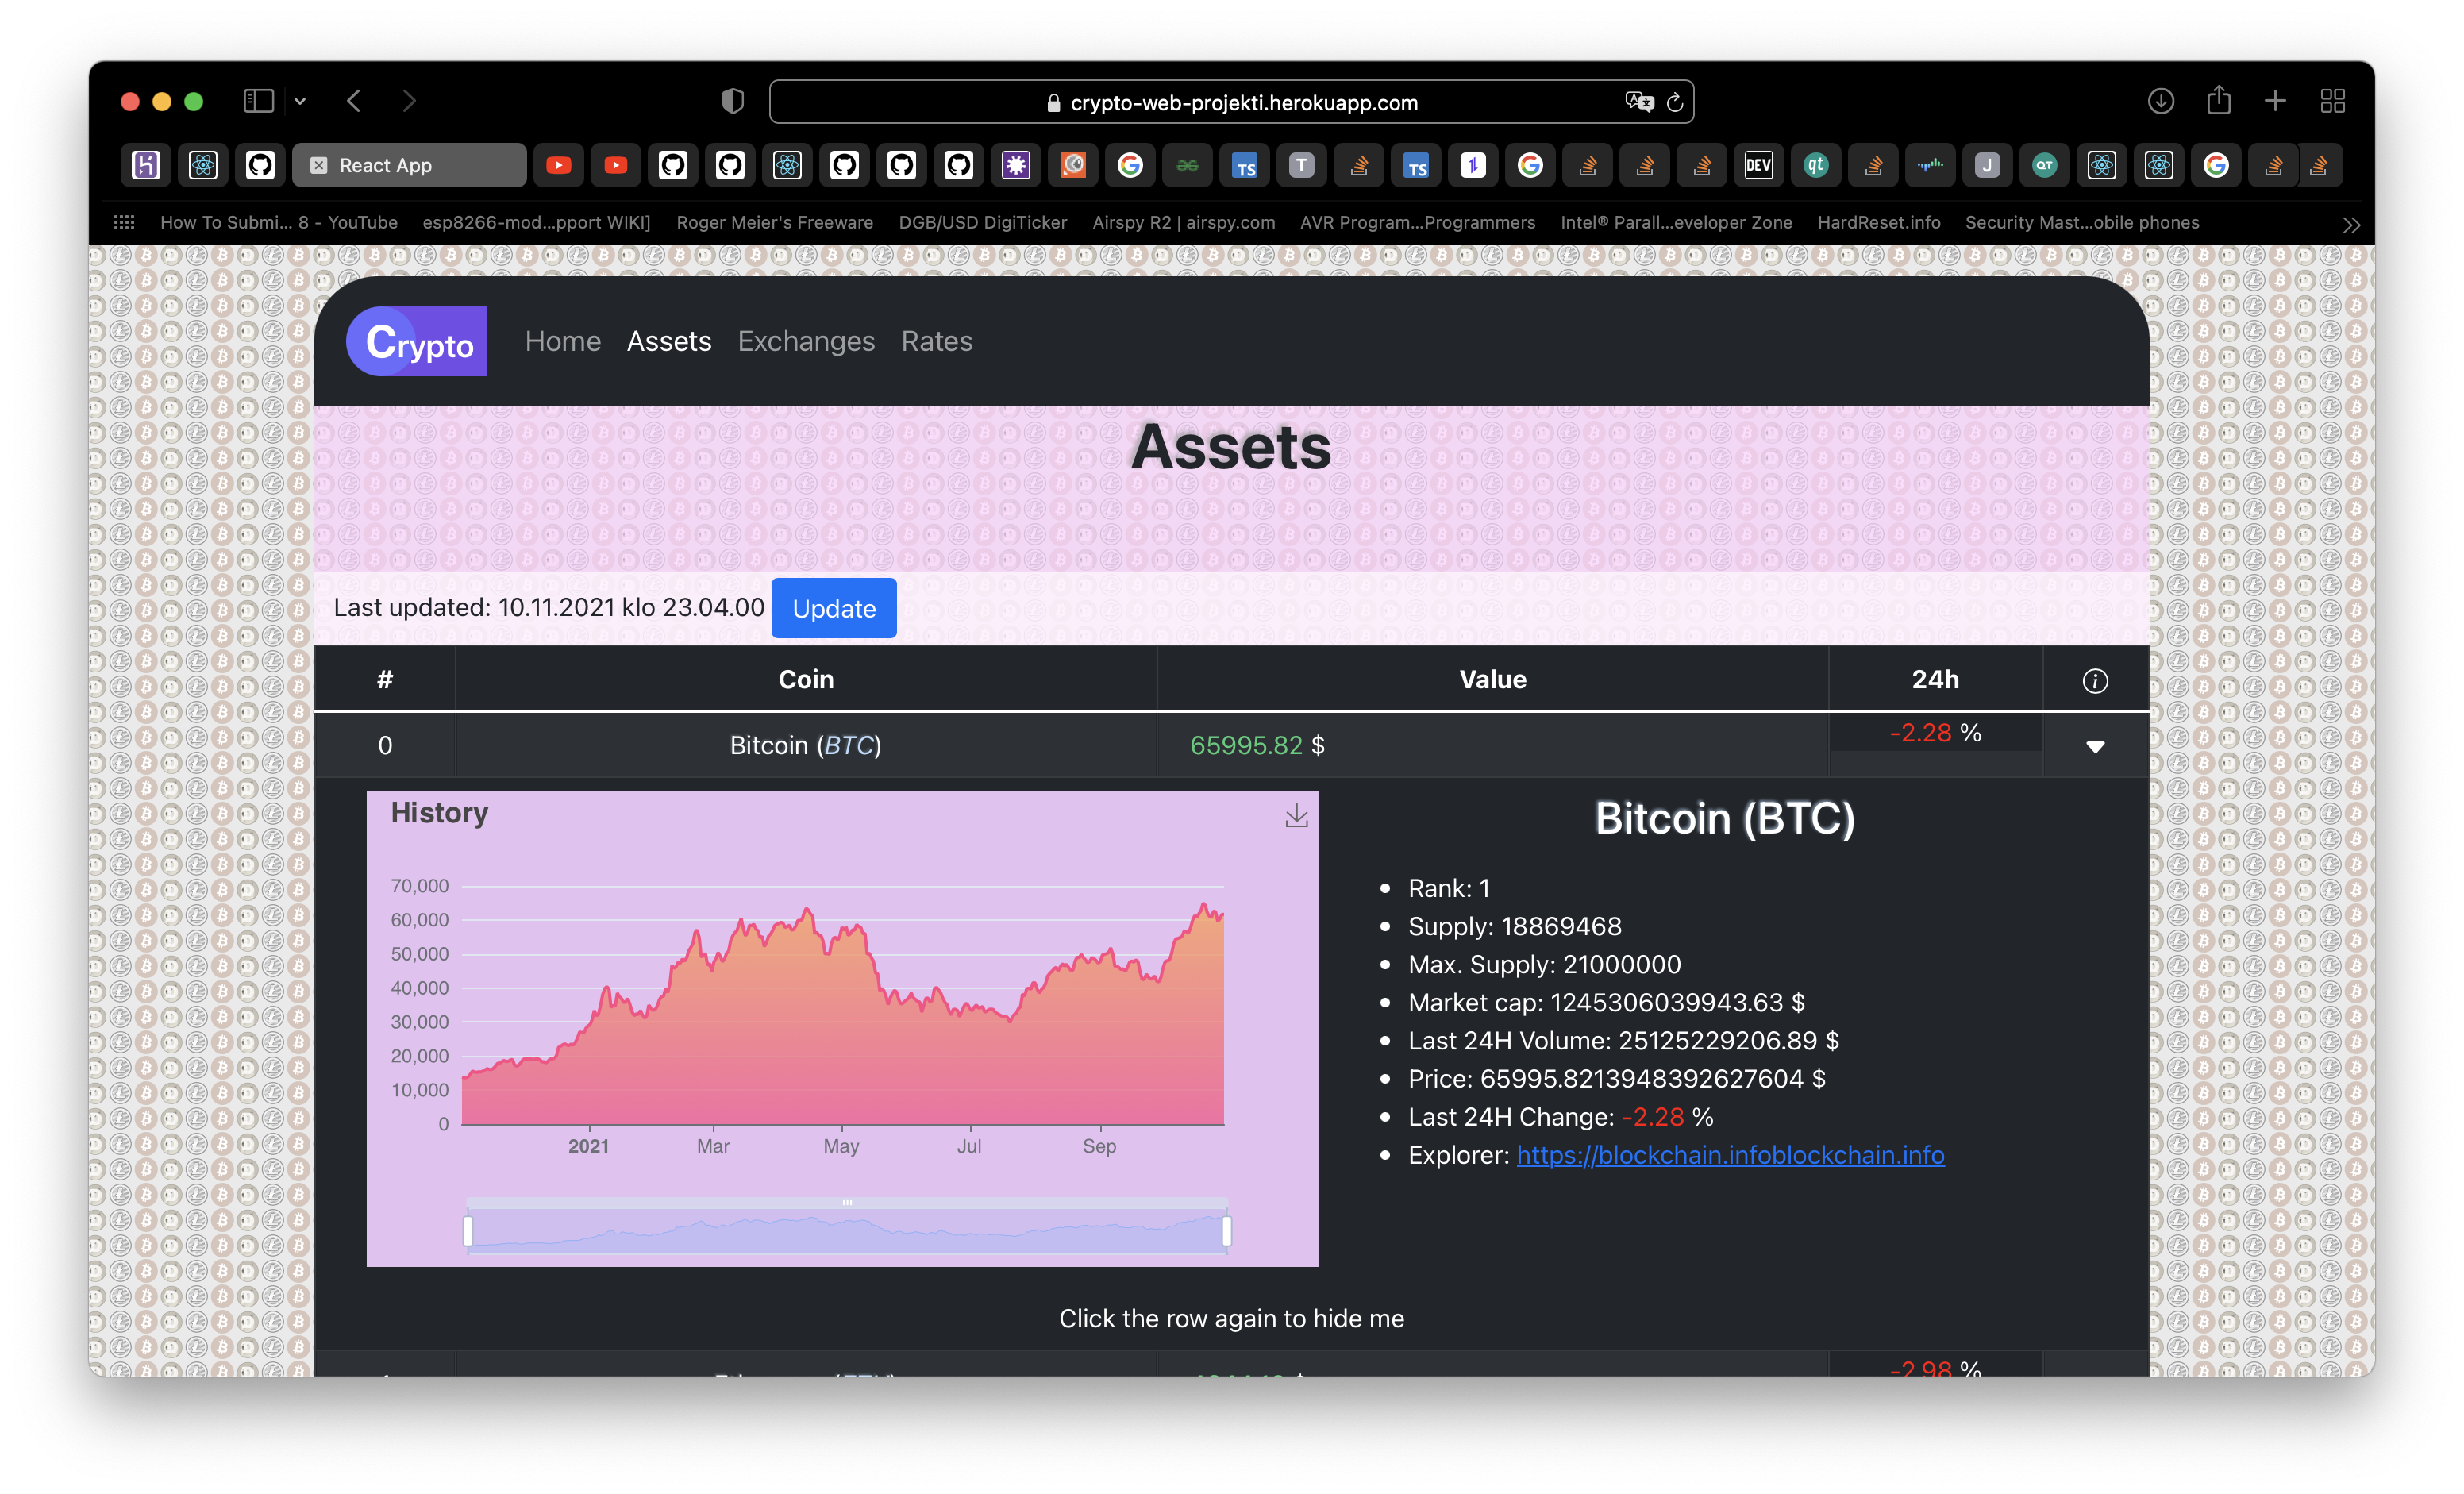Click the info icon in table header
The height and width of the screenshot is (1494, 2464).
(2095, 681)
